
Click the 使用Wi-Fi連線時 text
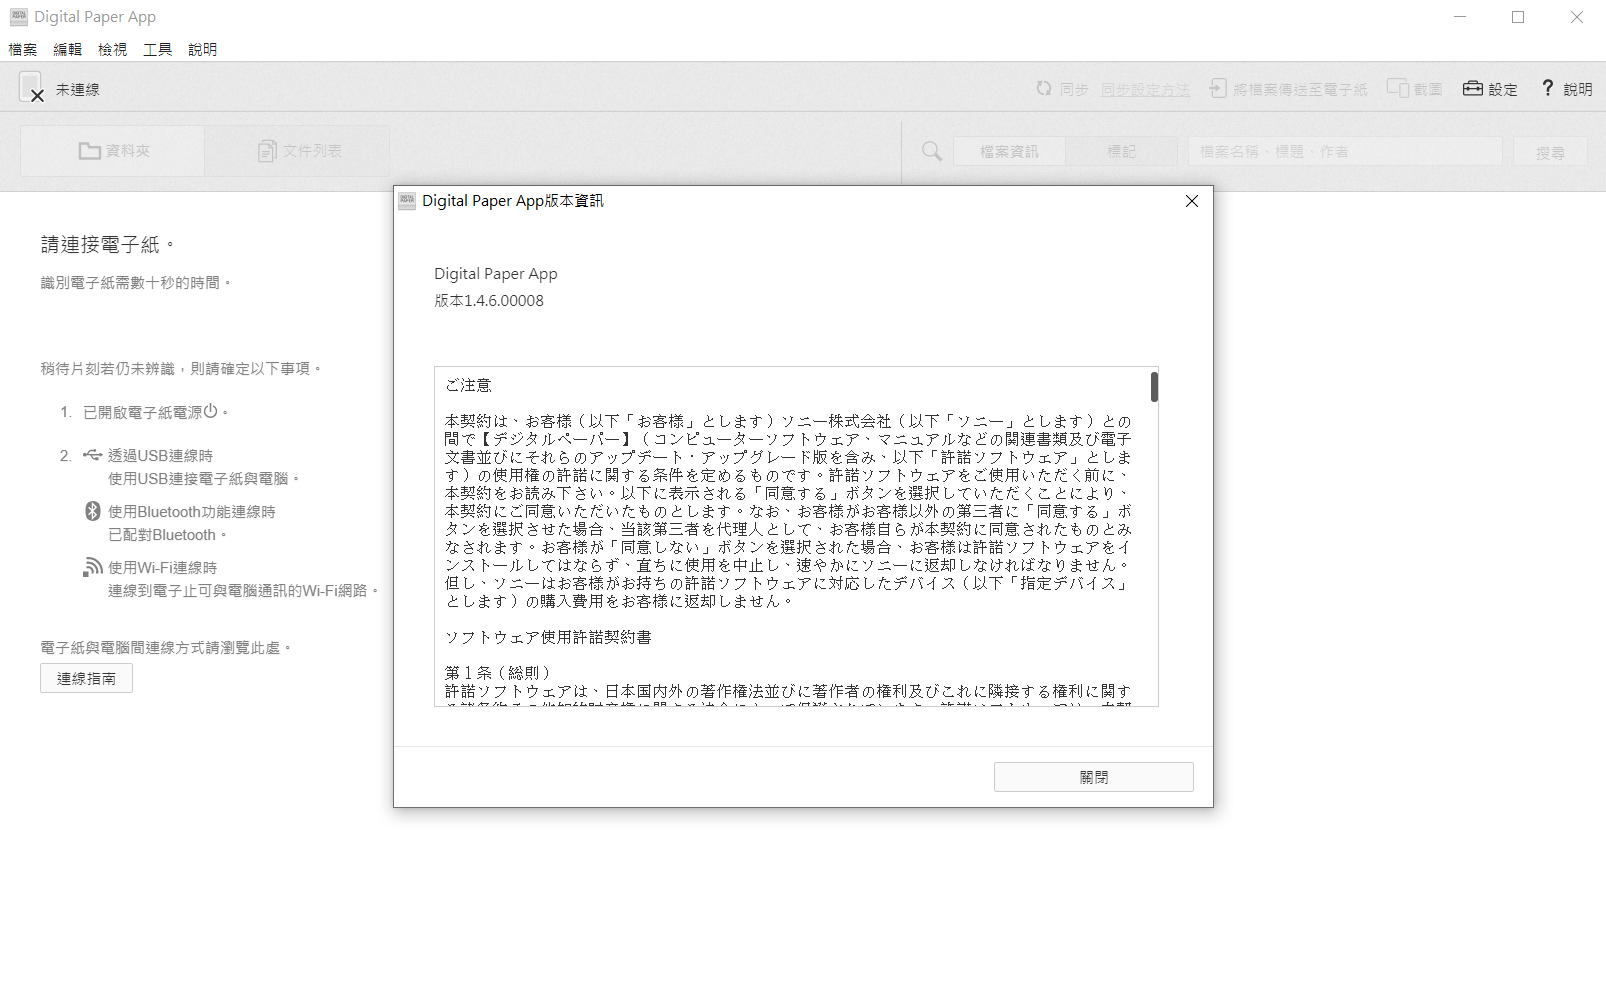162,567
